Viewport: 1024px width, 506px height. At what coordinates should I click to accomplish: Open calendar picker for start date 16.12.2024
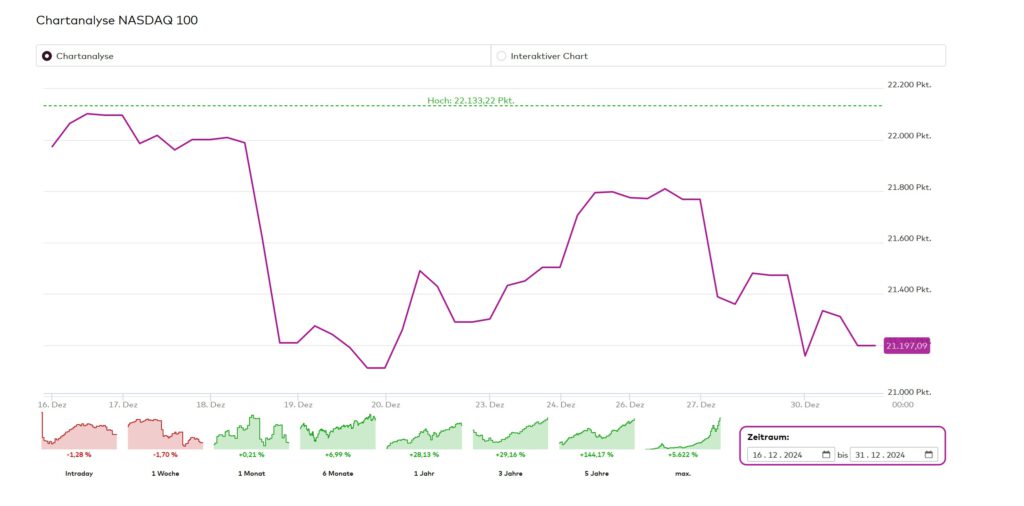pyautogui.click(x=826, y=455)
